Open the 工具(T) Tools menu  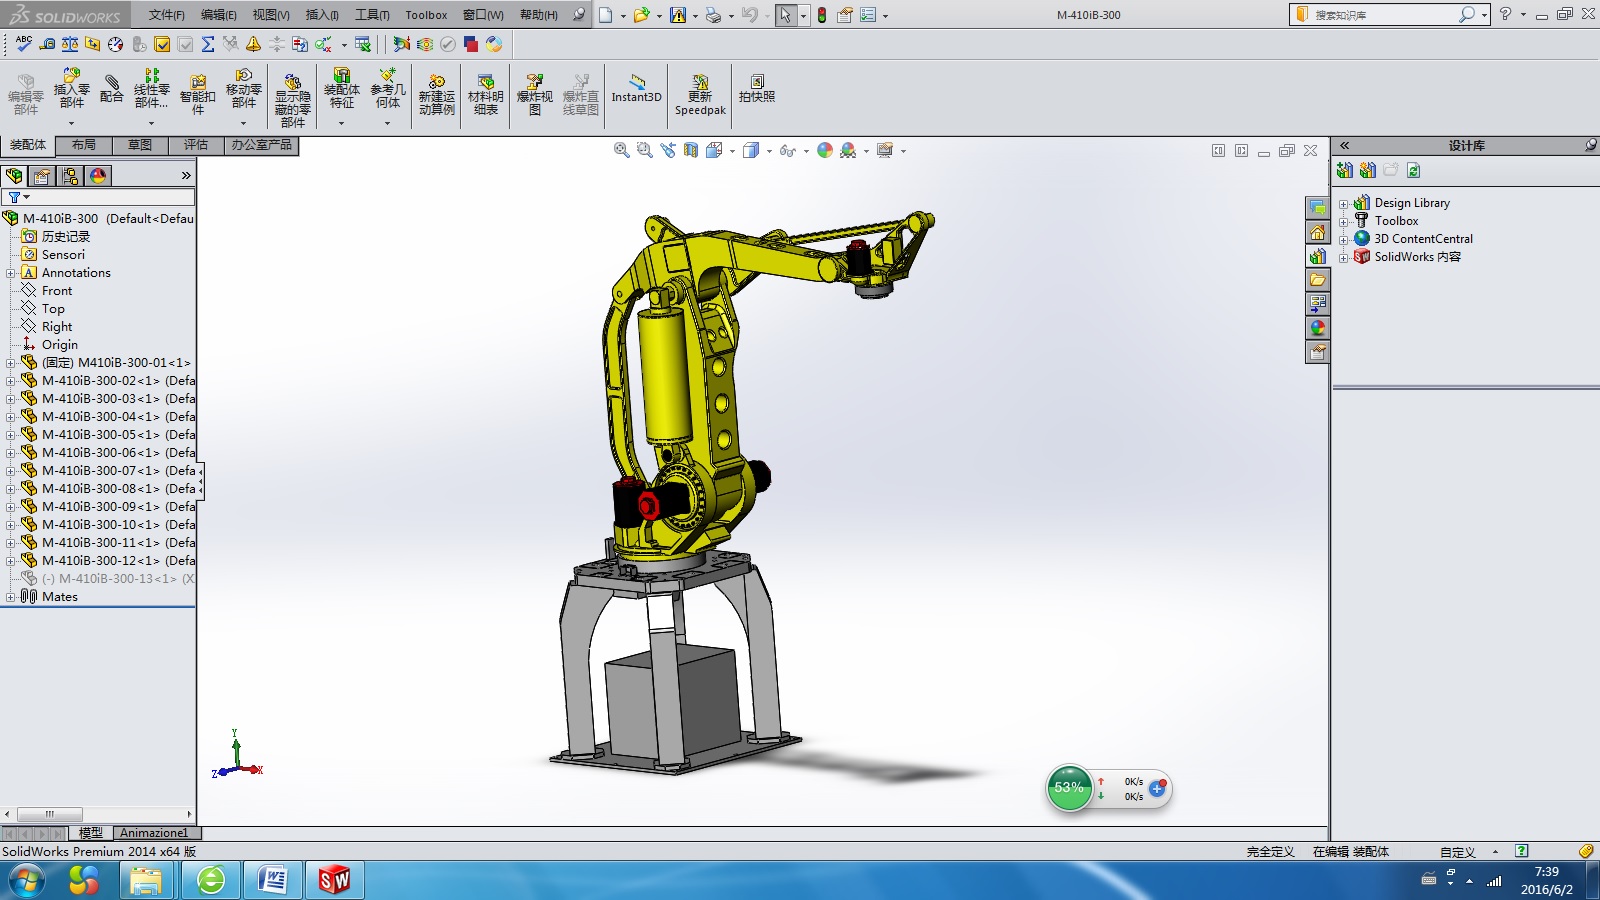coord(371,15)
